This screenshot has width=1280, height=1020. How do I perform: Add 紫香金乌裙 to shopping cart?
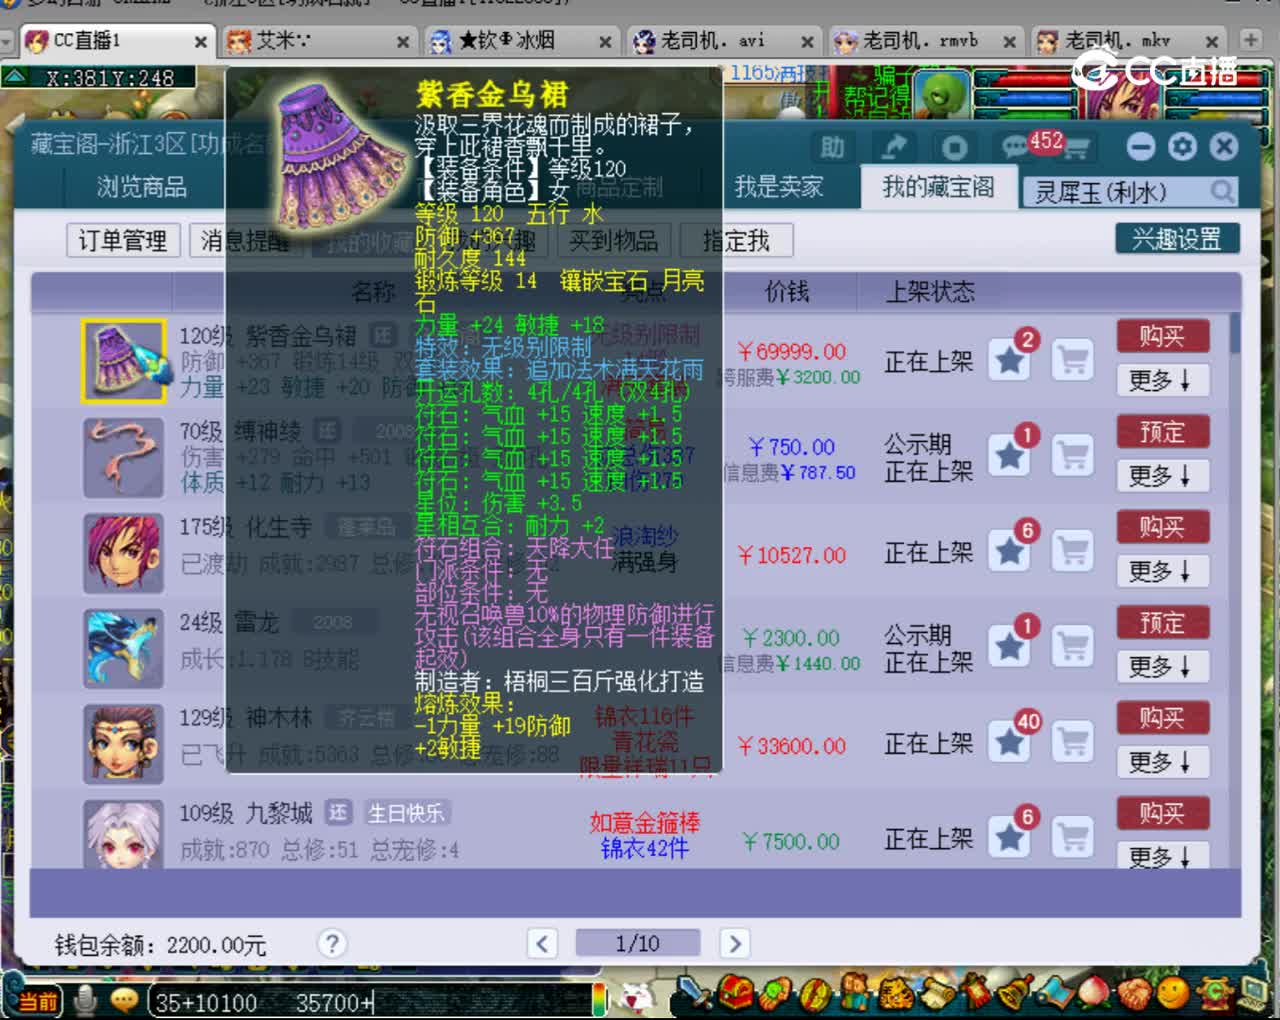1073,359
